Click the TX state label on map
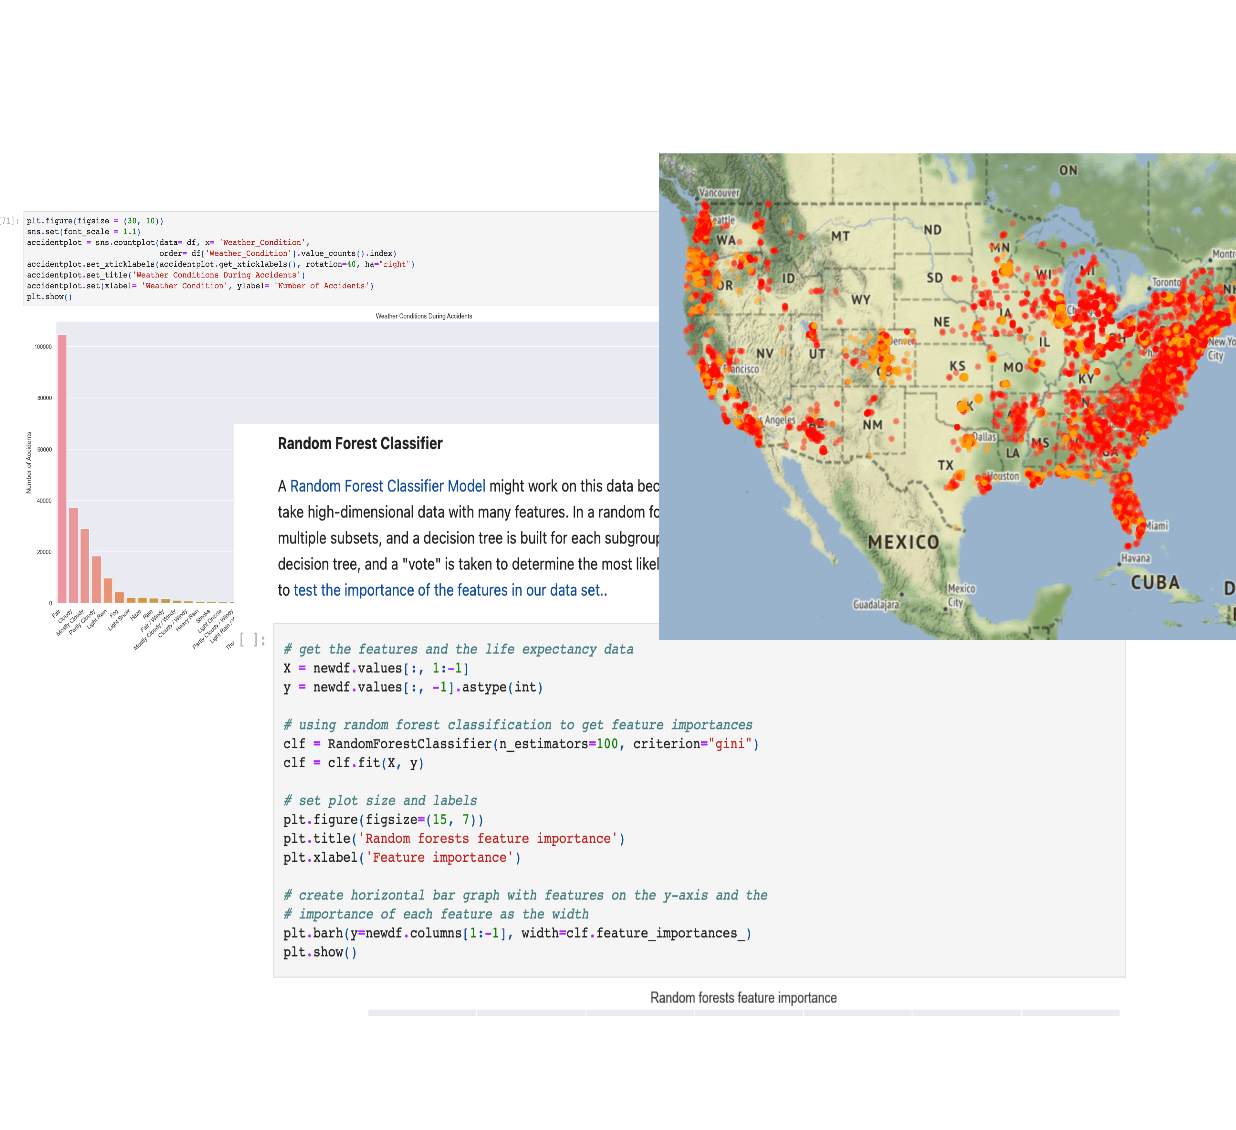1236x1130 pixels. click(945, 465)
